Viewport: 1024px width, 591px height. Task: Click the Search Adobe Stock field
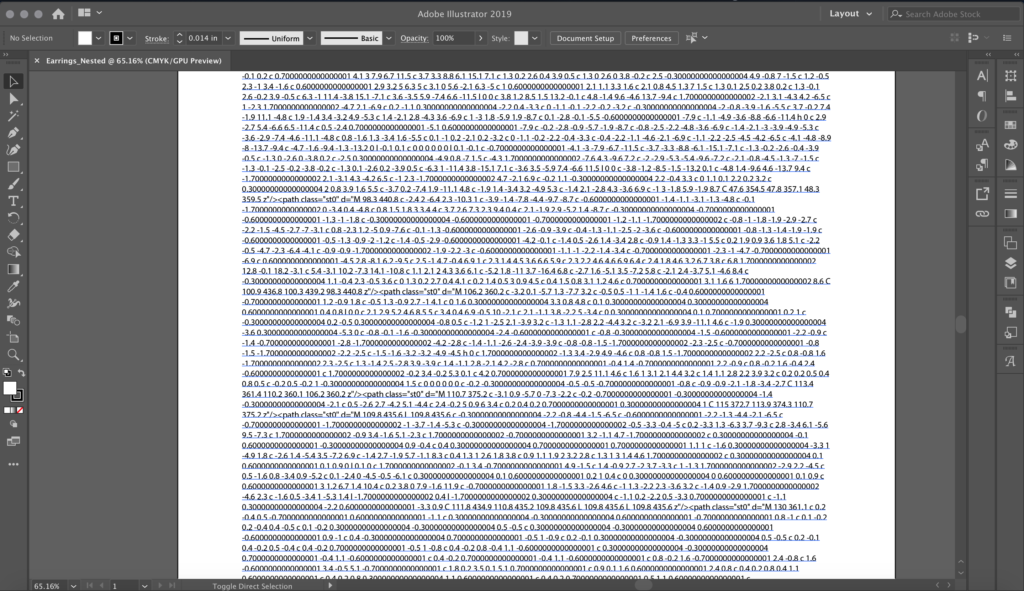click(x=953, y=14)
